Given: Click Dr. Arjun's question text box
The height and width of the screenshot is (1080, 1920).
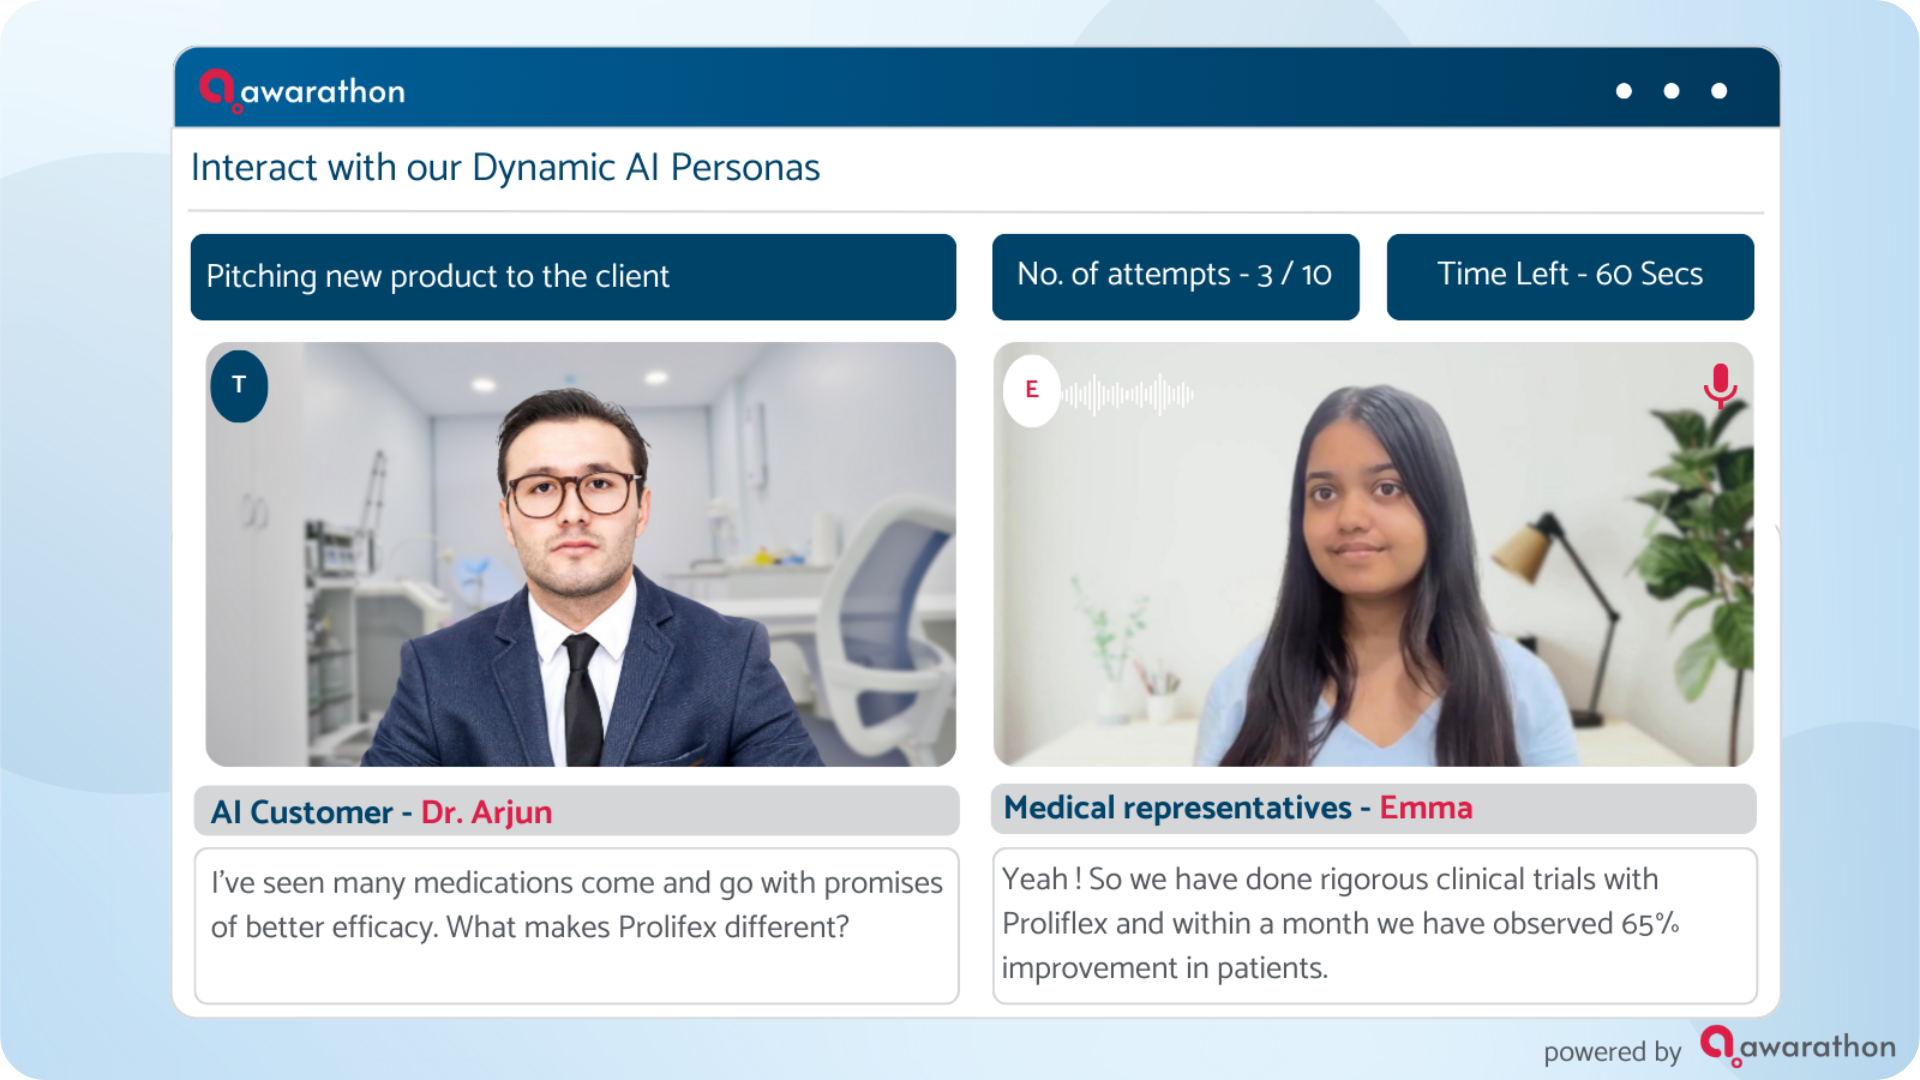Looking at the screenshot, I should (x=577, y=926).
